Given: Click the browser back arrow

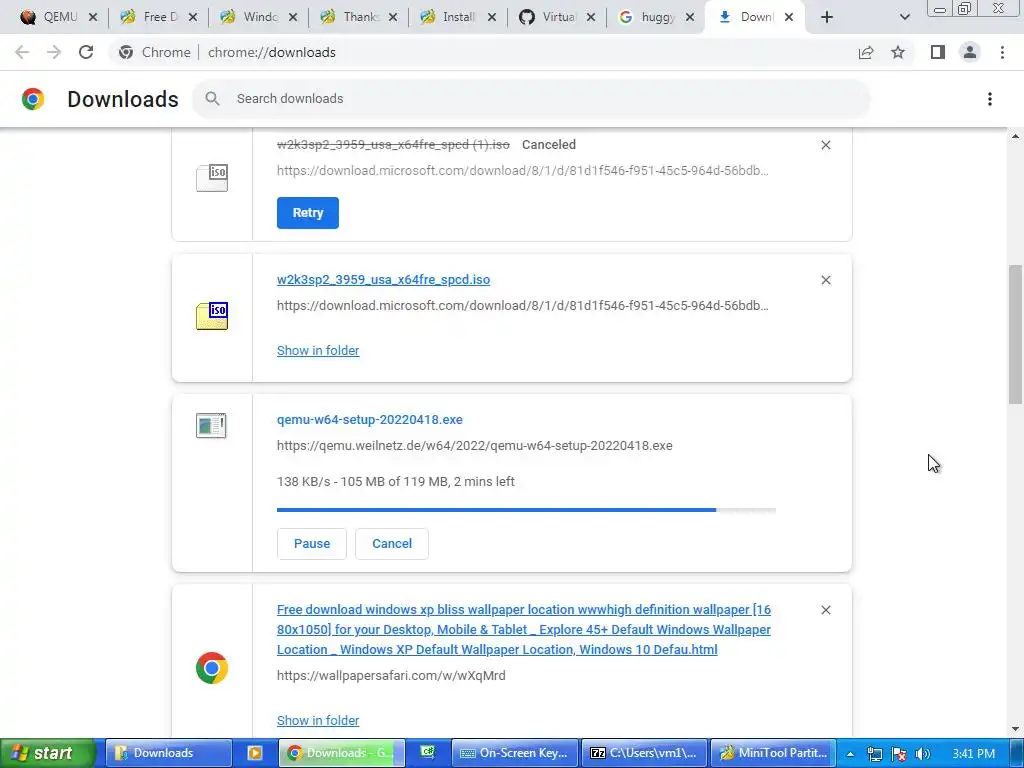Looking at the screenshot, I should [22, 52].
